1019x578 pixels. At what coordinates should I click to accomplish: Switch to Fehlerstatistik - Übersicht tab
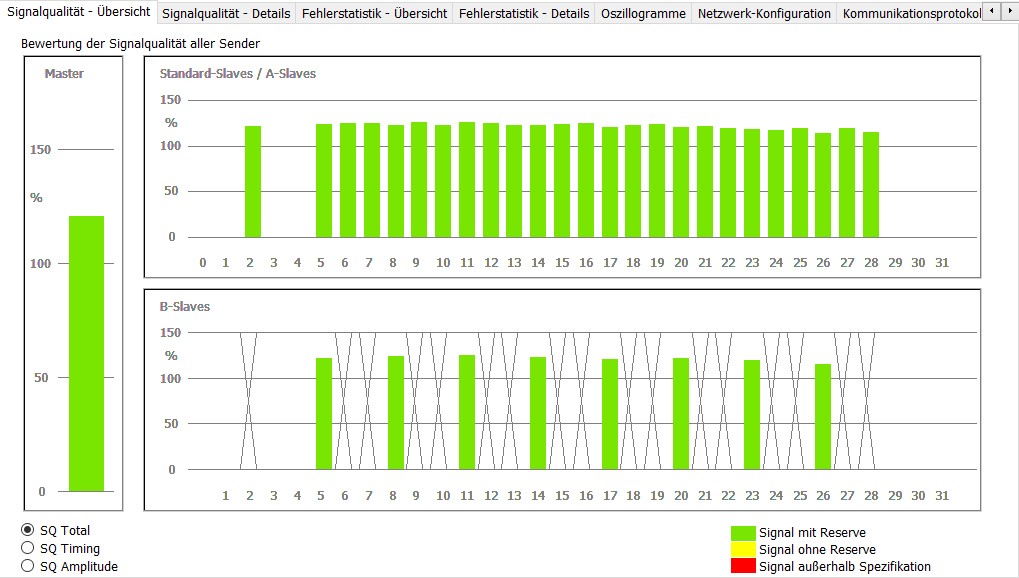coord(375,13)
